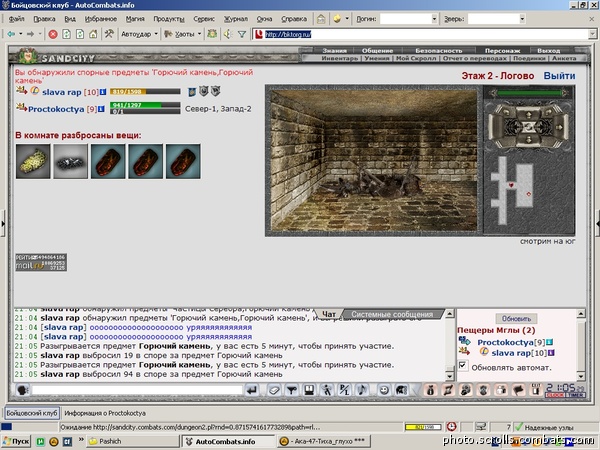Click the talking head icon left of chat input
The width and height of the screenshot is (600, 450).
pyautogui.click(x=23, y=390)
